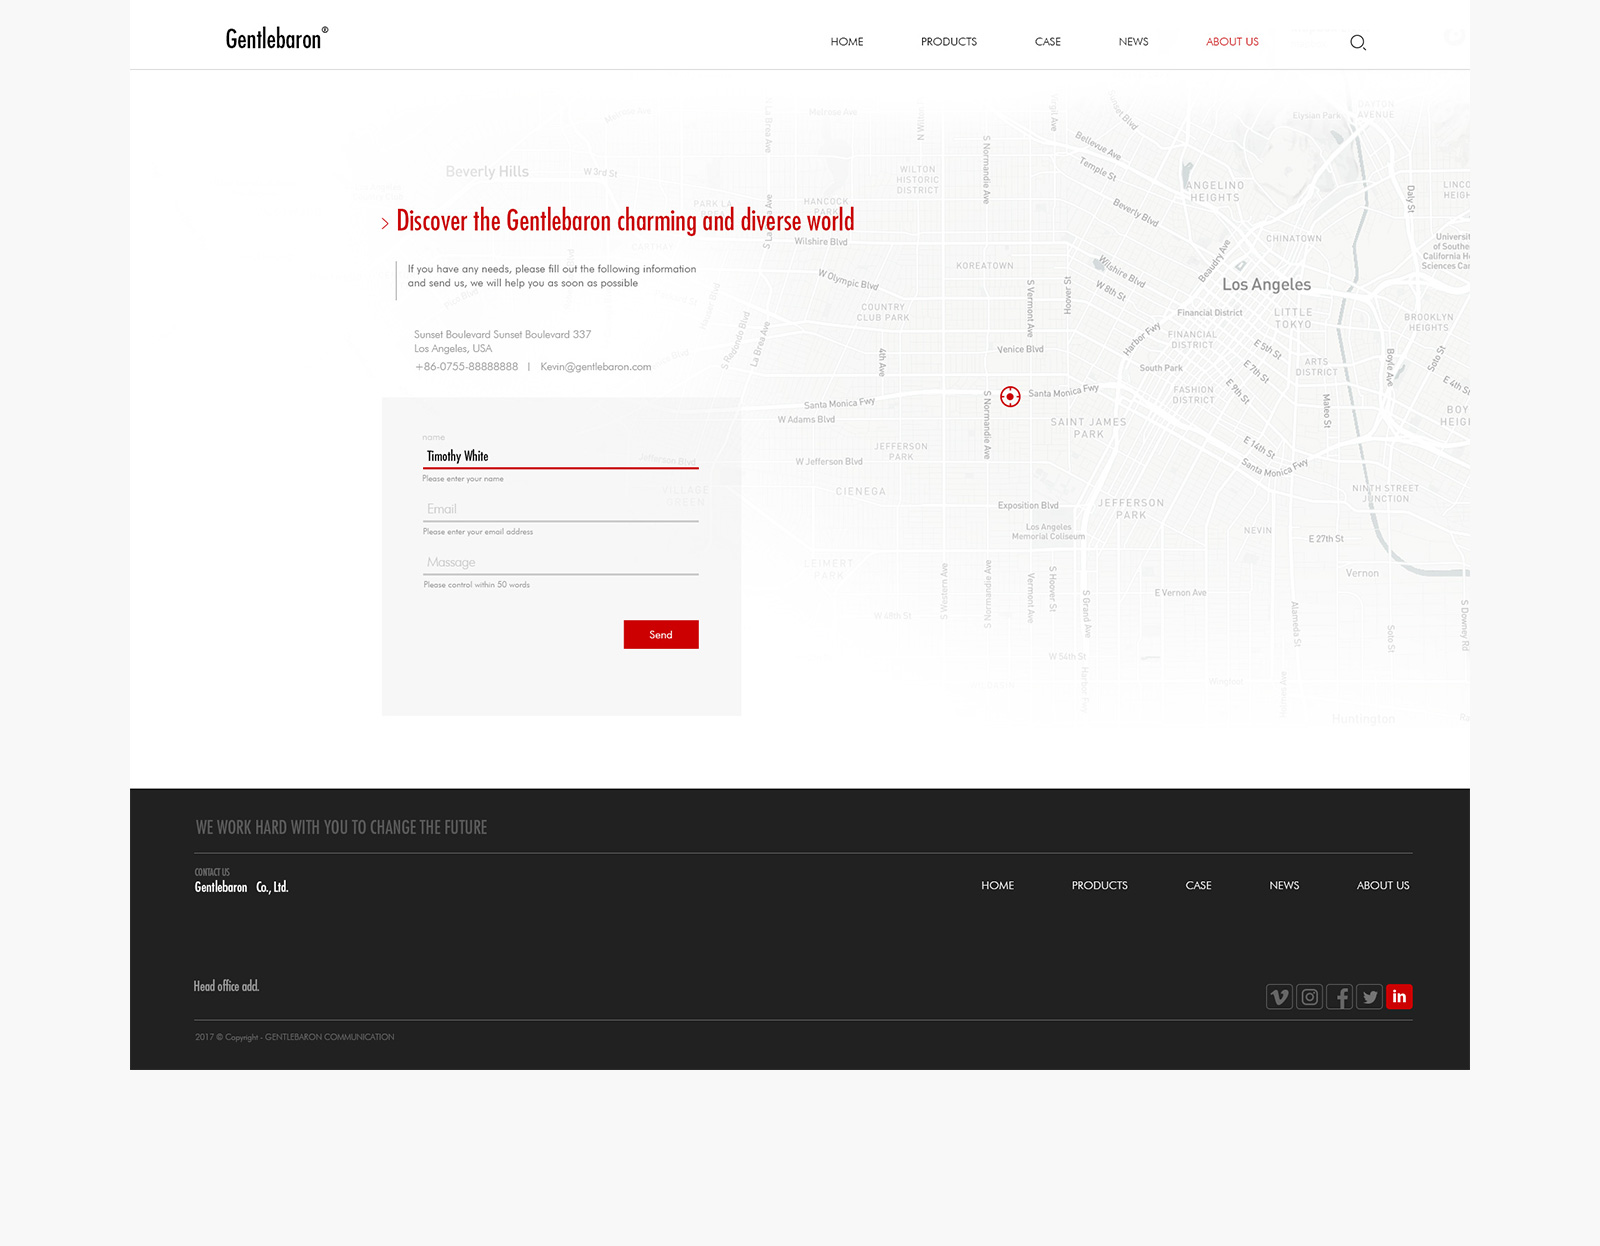Open the Vimeo social icon
The width and height of the screenshot is (1600, 1246).
click(x=1279, y=997)
